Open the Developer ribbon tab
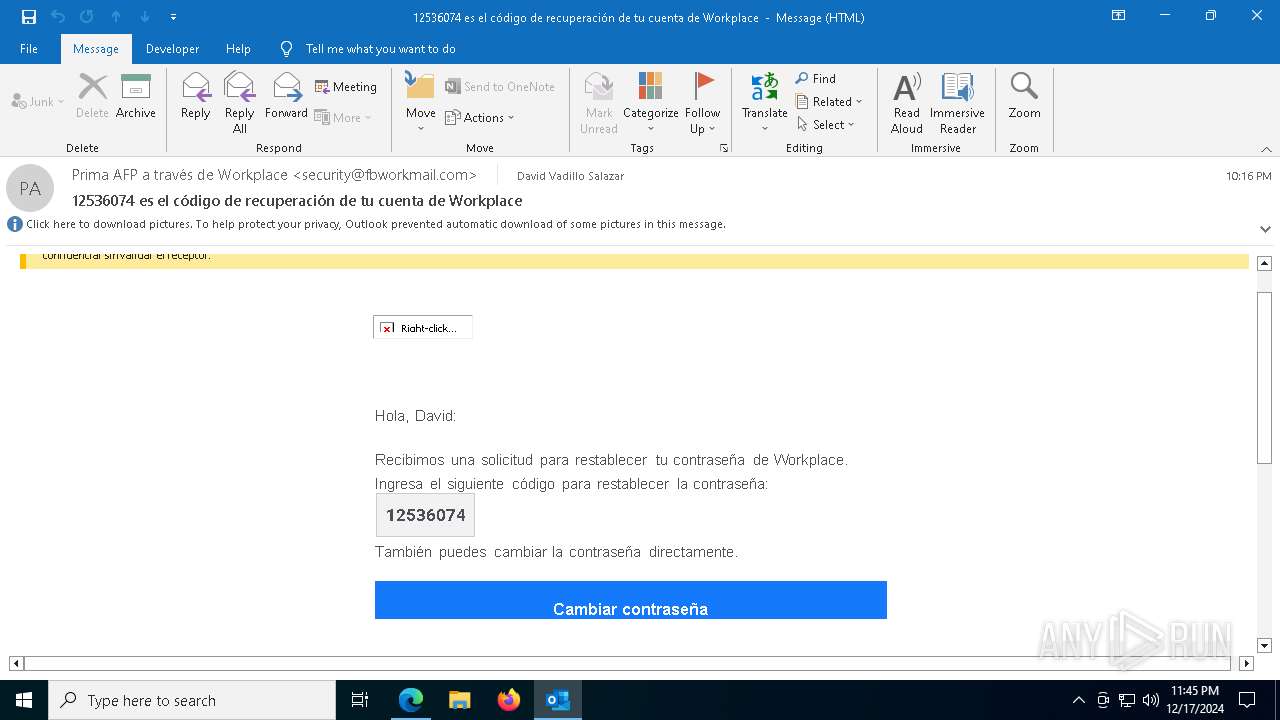1280x720 pixels. 172,48
